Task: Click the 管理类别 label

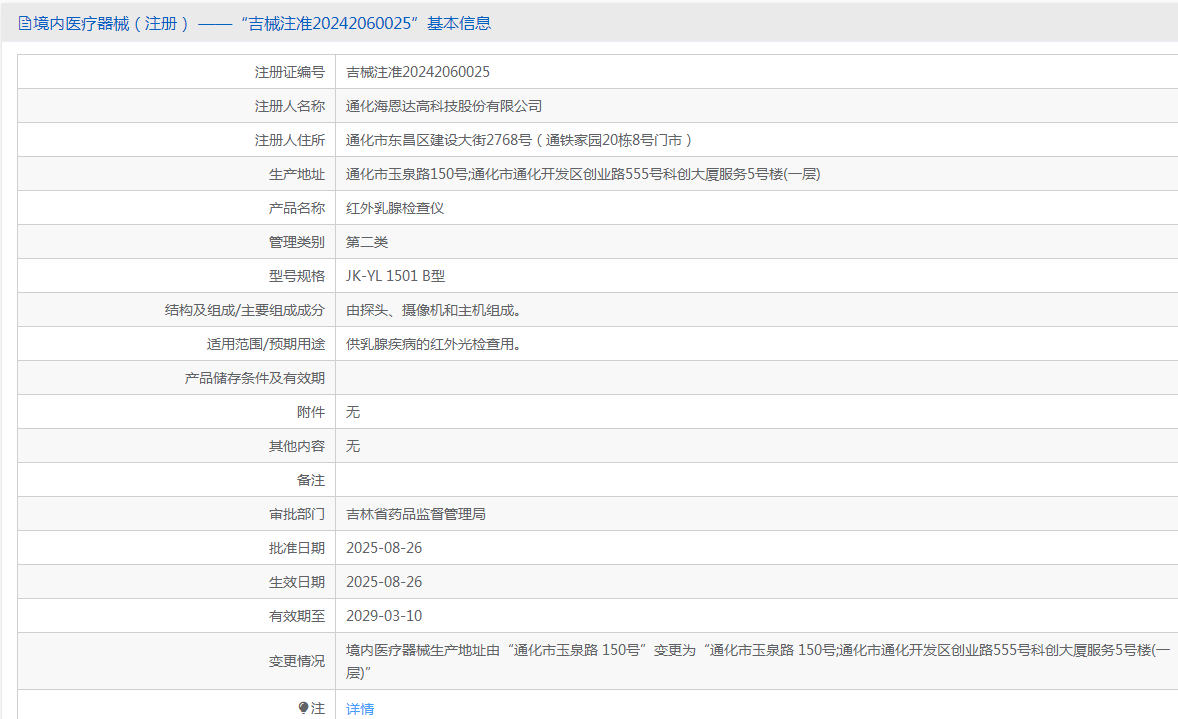Action: click(297, 242)
